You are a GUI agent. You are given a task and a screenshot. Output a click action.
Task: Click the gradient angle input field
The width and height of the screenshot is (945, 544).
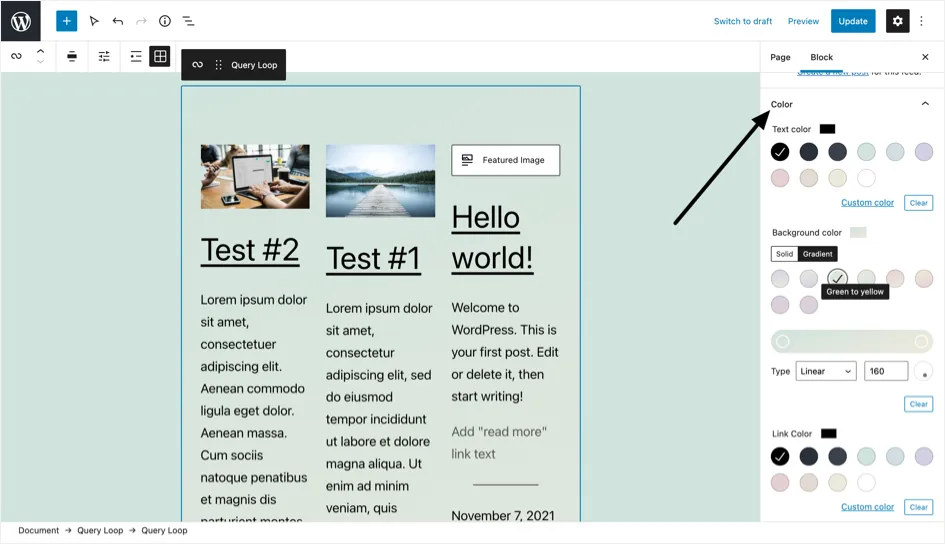point(885,371)
